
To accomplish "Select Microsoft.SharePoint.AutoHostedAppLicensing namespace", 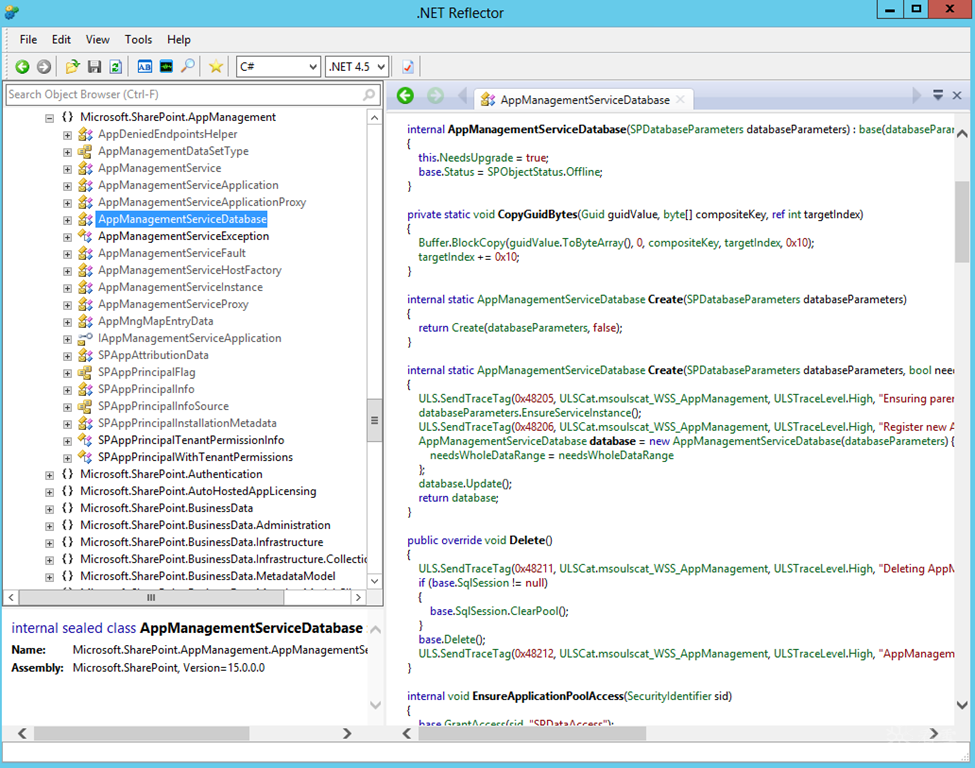I will pos(198,491).
